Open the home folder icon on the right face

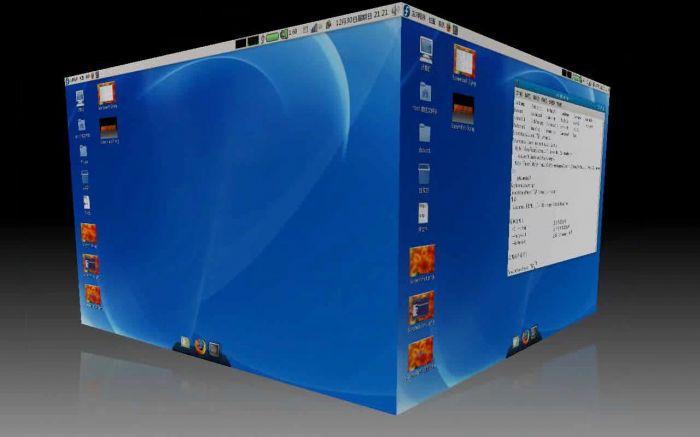(x=425, y=94)
